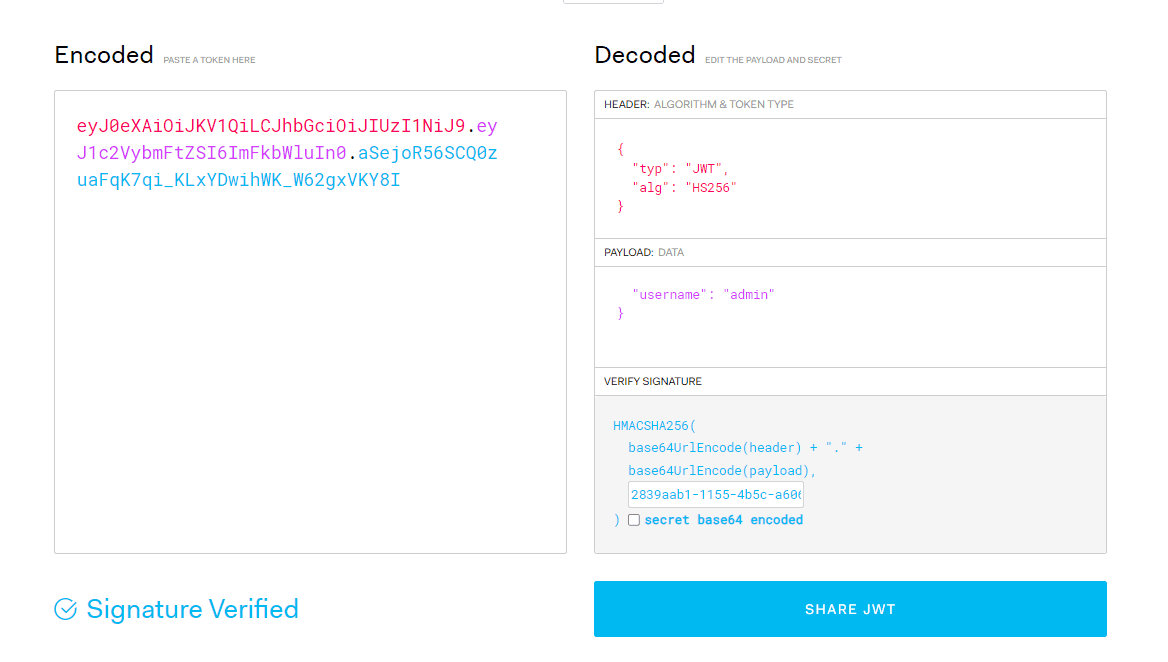Click the EDIT THE PAYLOAD AND SECRET hint
This screenshot has width=1168, height=662.
(x=773, y=60)
